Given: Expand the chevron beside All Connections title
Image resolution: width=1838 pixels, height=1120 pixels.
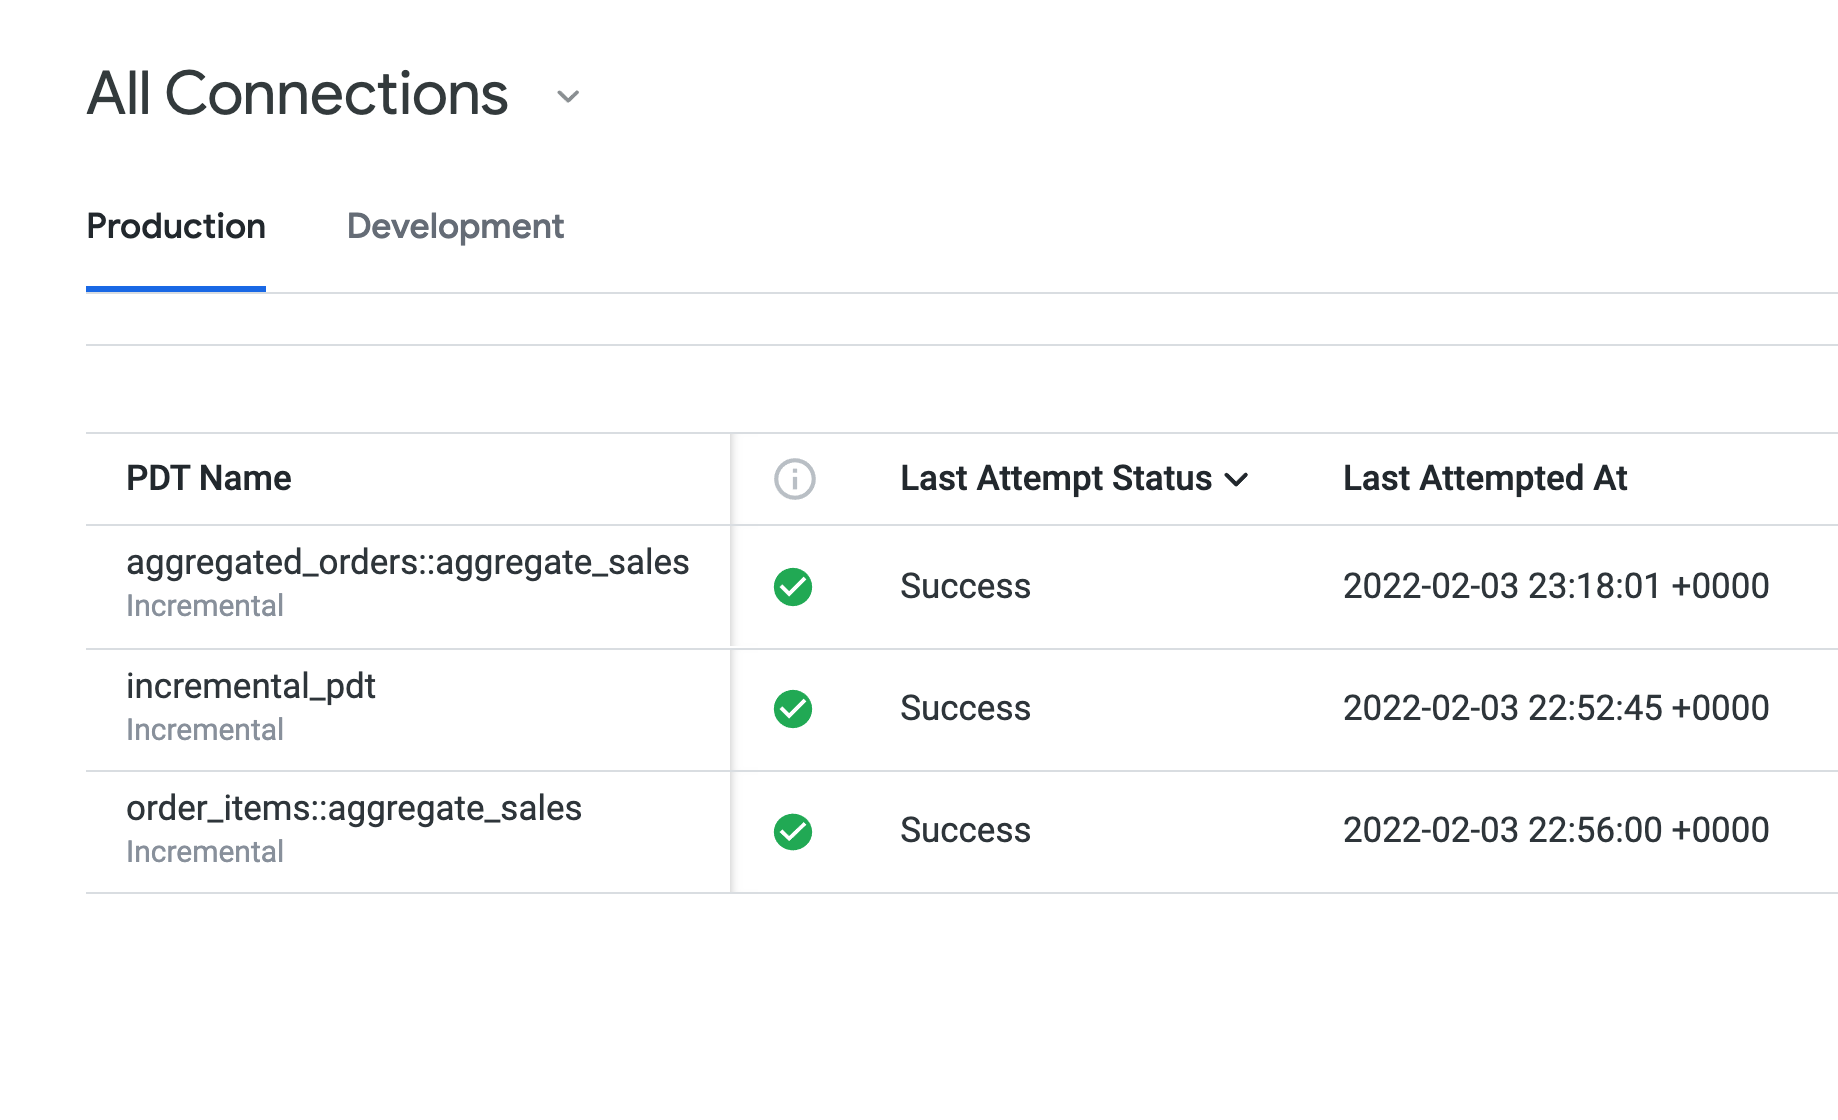Looking at the screenshot, I should pyautogui.click(x=567, y=97).
